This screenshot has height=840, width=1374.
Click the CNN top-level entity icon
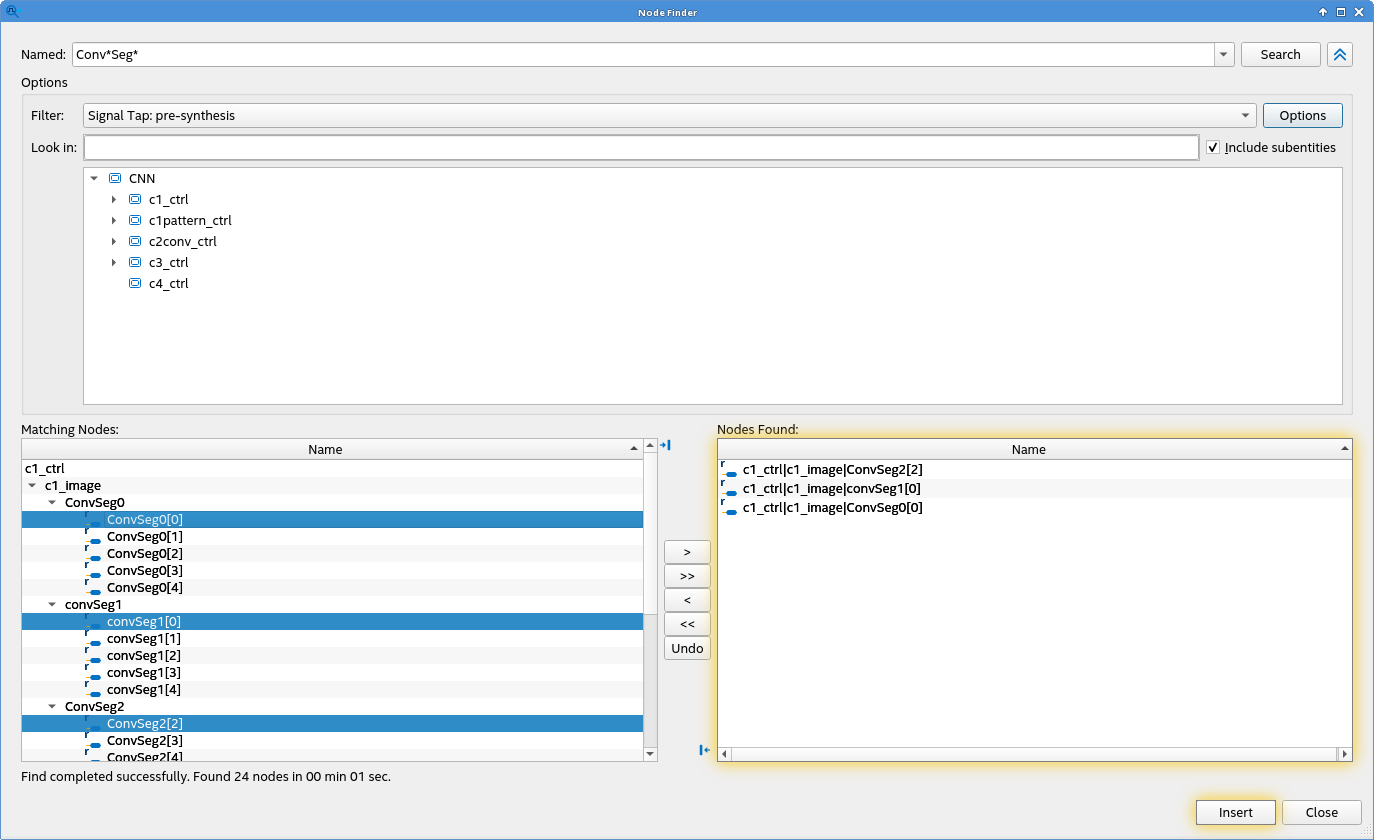coord(115,178)
